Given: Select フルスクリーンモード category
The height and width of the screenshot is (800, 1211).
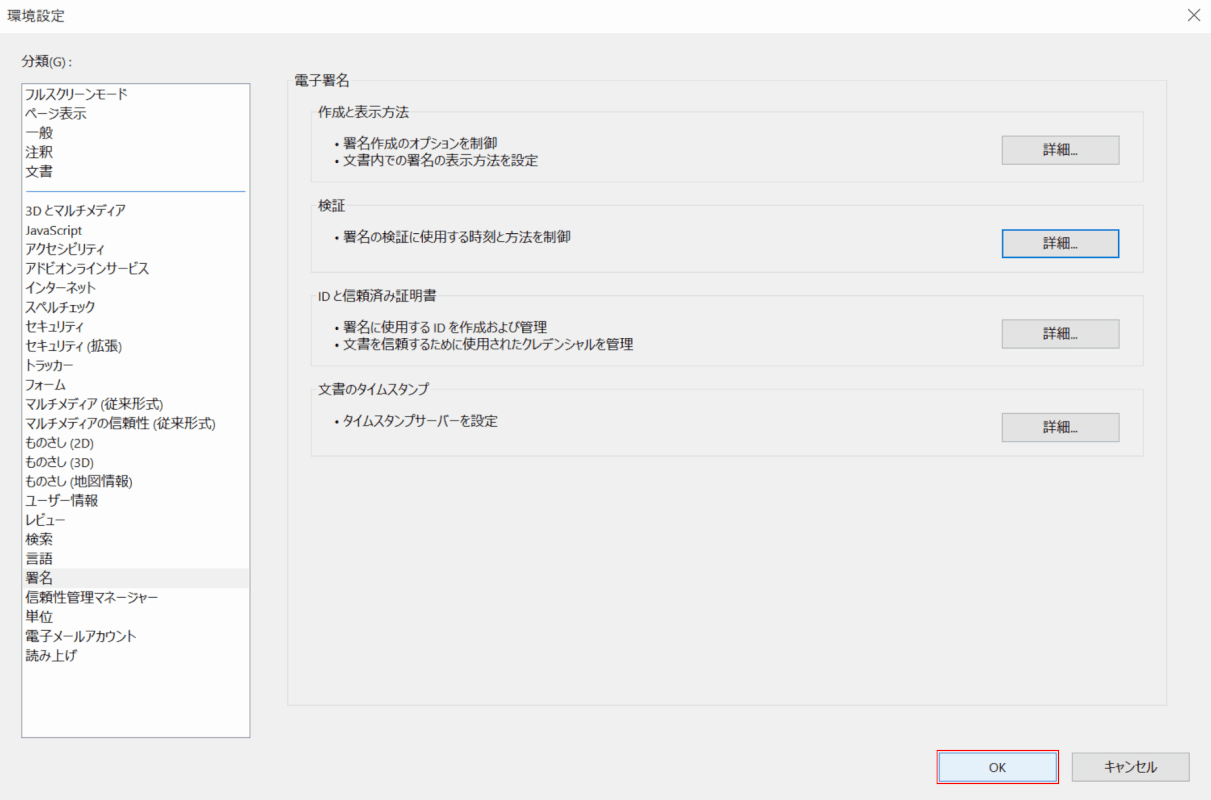Looking at the screenshot, I should tap(78, 93).
